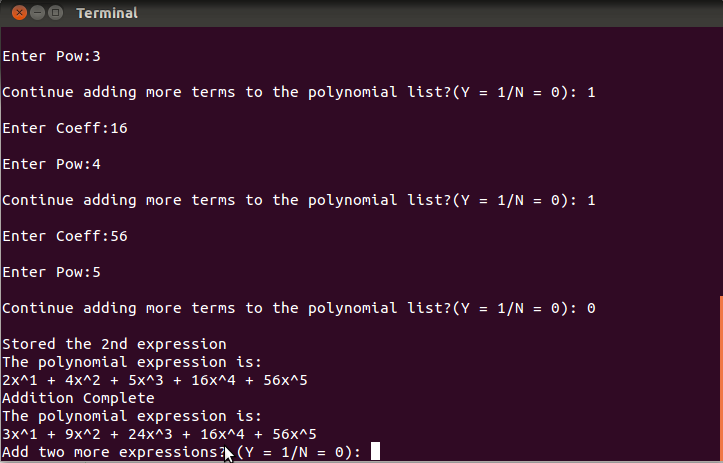Close the Terminal window

[x=19, y=13]
